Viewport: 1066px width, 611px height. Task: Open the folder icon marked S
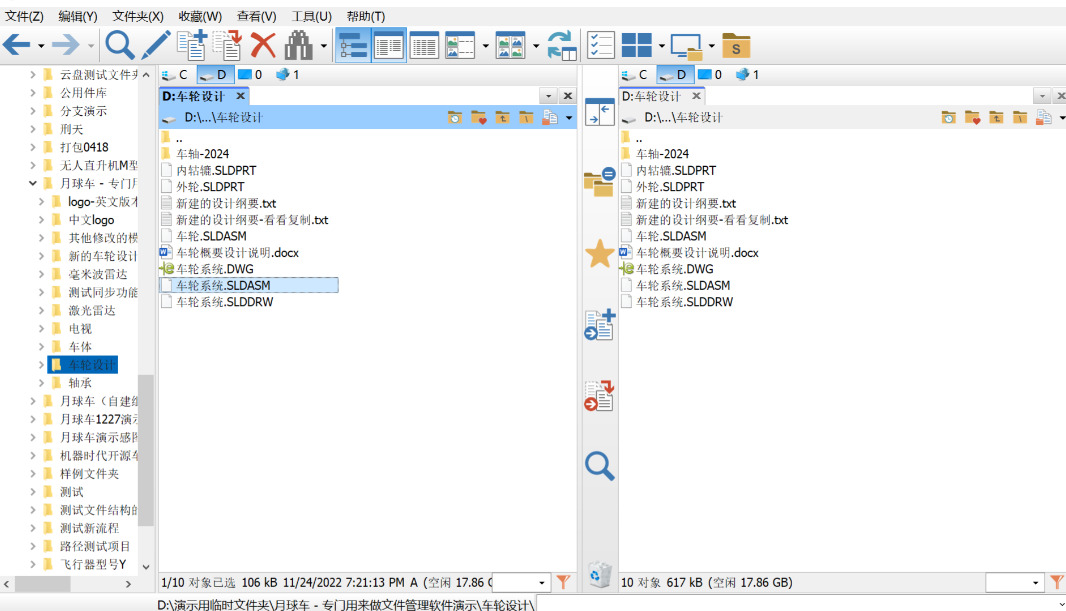pos(736,46)
